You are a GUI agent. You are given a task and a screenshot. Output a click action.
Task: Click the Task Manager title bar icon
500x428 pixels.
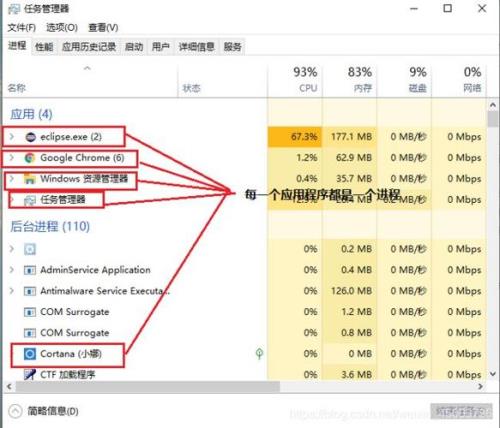(14, 9)
